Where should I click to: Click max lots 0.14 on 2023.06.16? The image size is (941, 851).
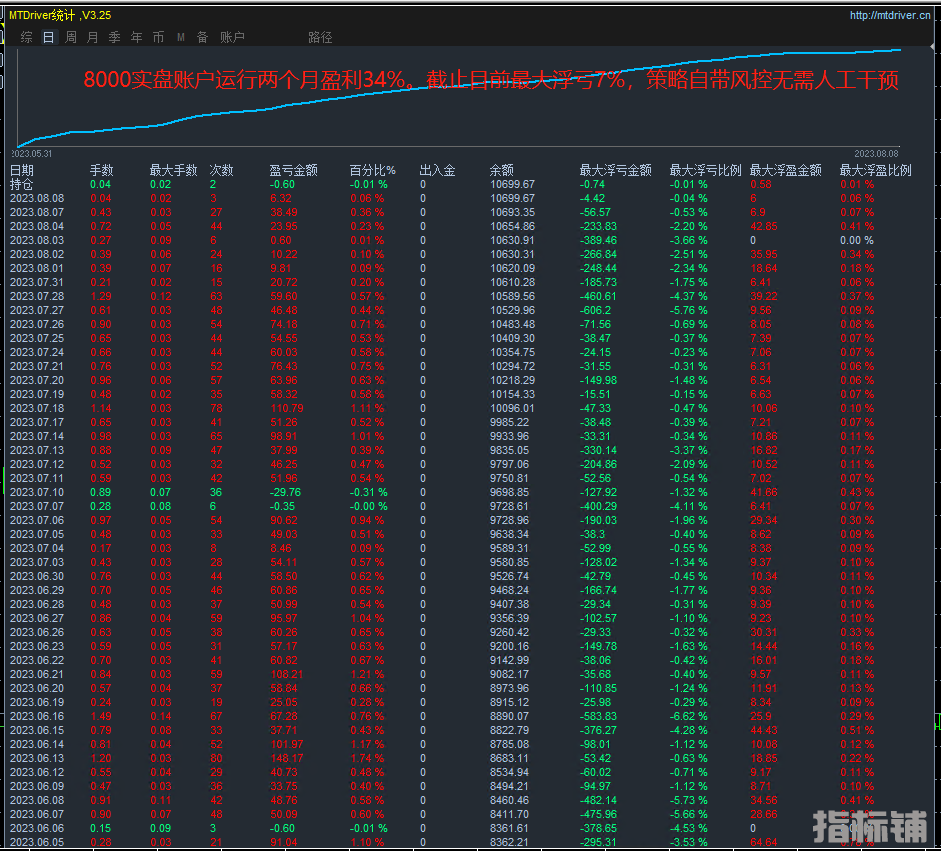tap(161, 717)
